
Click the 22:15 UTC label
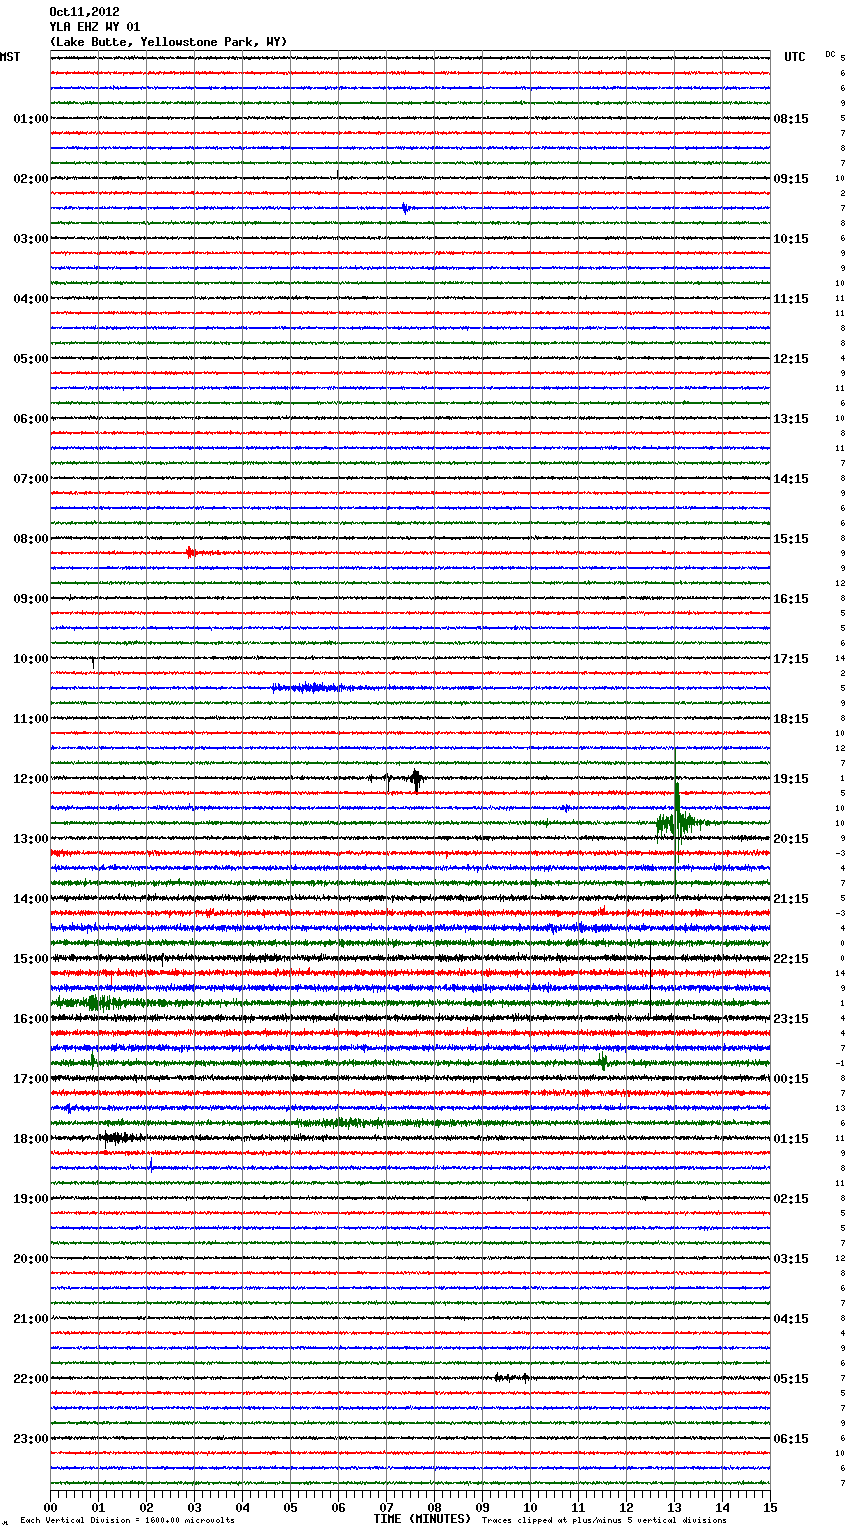[x=791, y=959]
